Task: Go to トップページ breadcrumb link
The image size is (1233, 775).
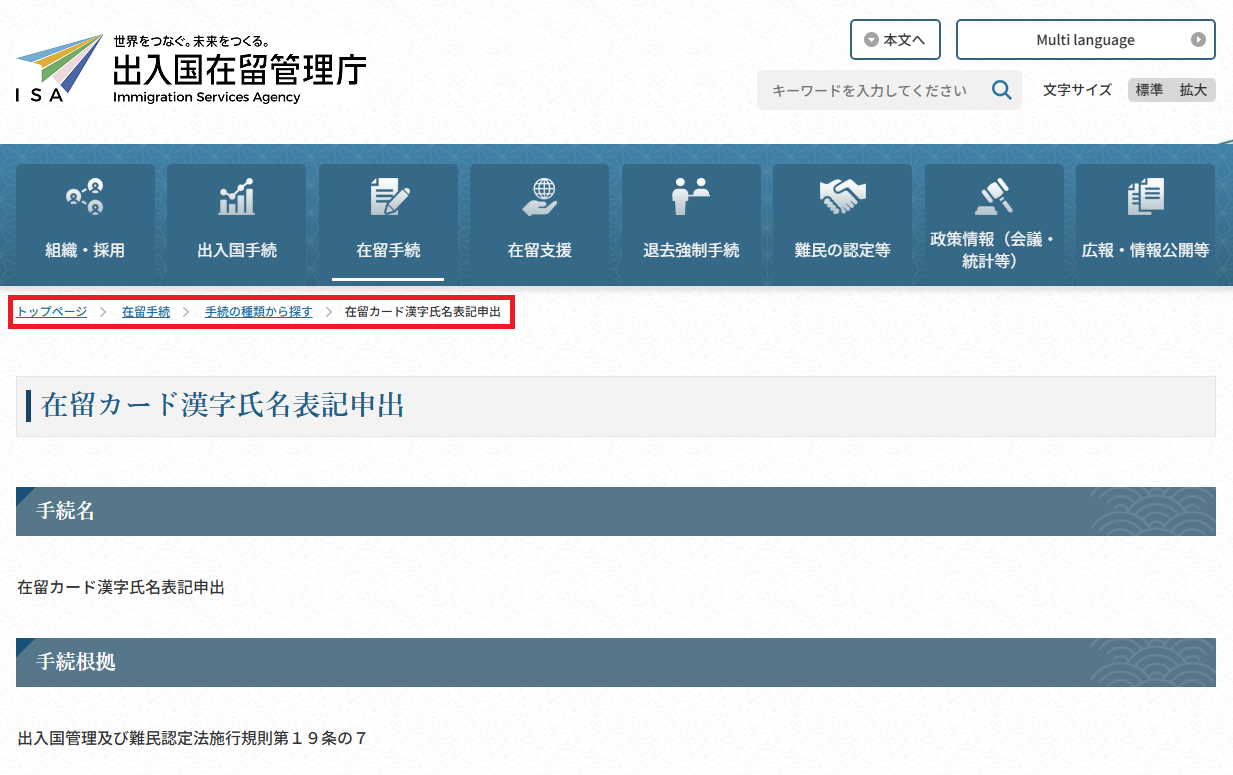Action: (52, 312)
